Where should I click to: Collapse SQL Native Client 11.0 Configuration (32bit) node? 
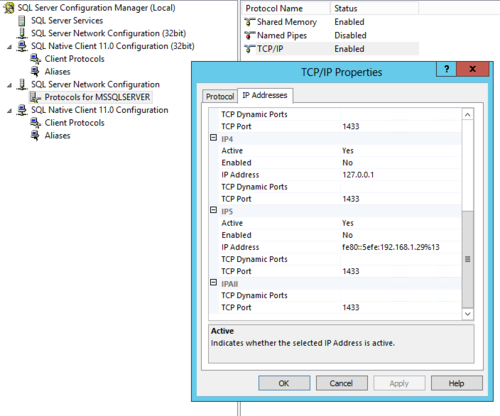click(9, 47)
